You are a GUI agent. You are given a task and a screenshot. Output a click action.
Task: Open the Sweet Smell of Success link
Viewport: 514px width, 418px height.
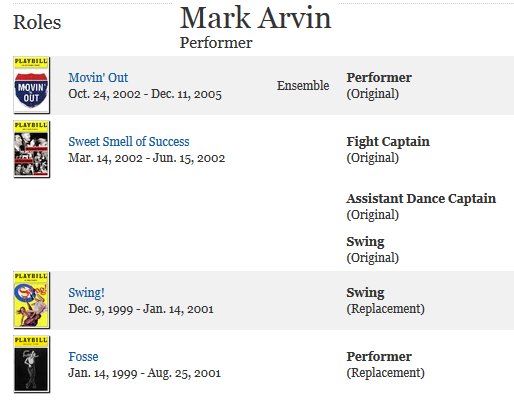click(x=129, y=141)
